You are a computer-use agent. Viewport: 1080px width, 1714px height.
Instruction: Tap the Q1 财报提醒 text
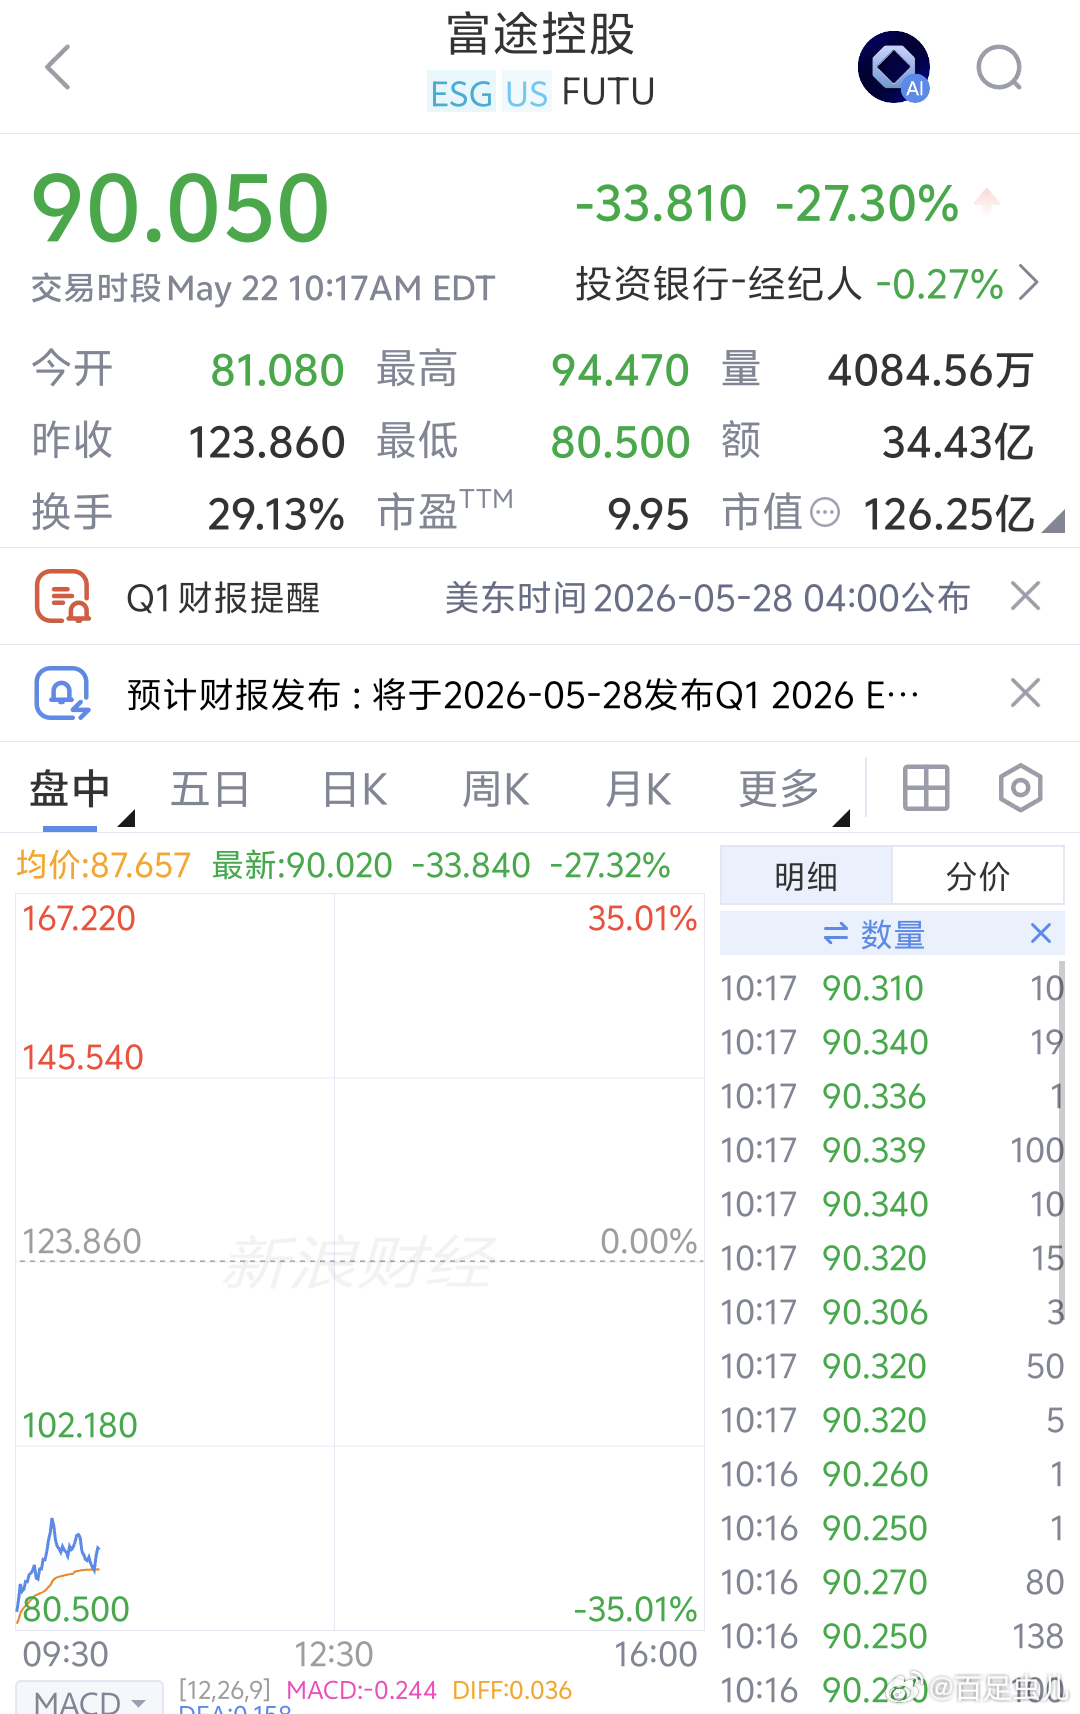click(223, 598)
